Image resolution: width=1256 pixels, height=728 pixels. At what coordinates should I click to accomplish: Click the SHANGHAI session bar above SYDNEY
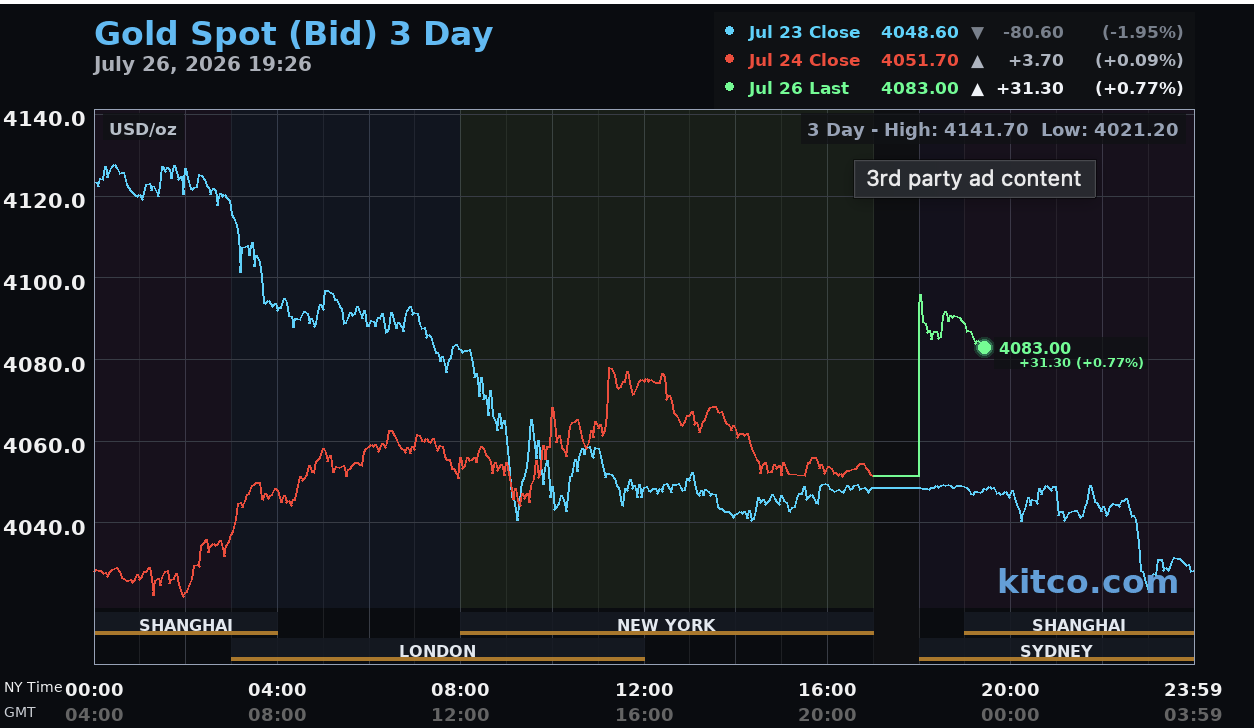pos(1079,625)
